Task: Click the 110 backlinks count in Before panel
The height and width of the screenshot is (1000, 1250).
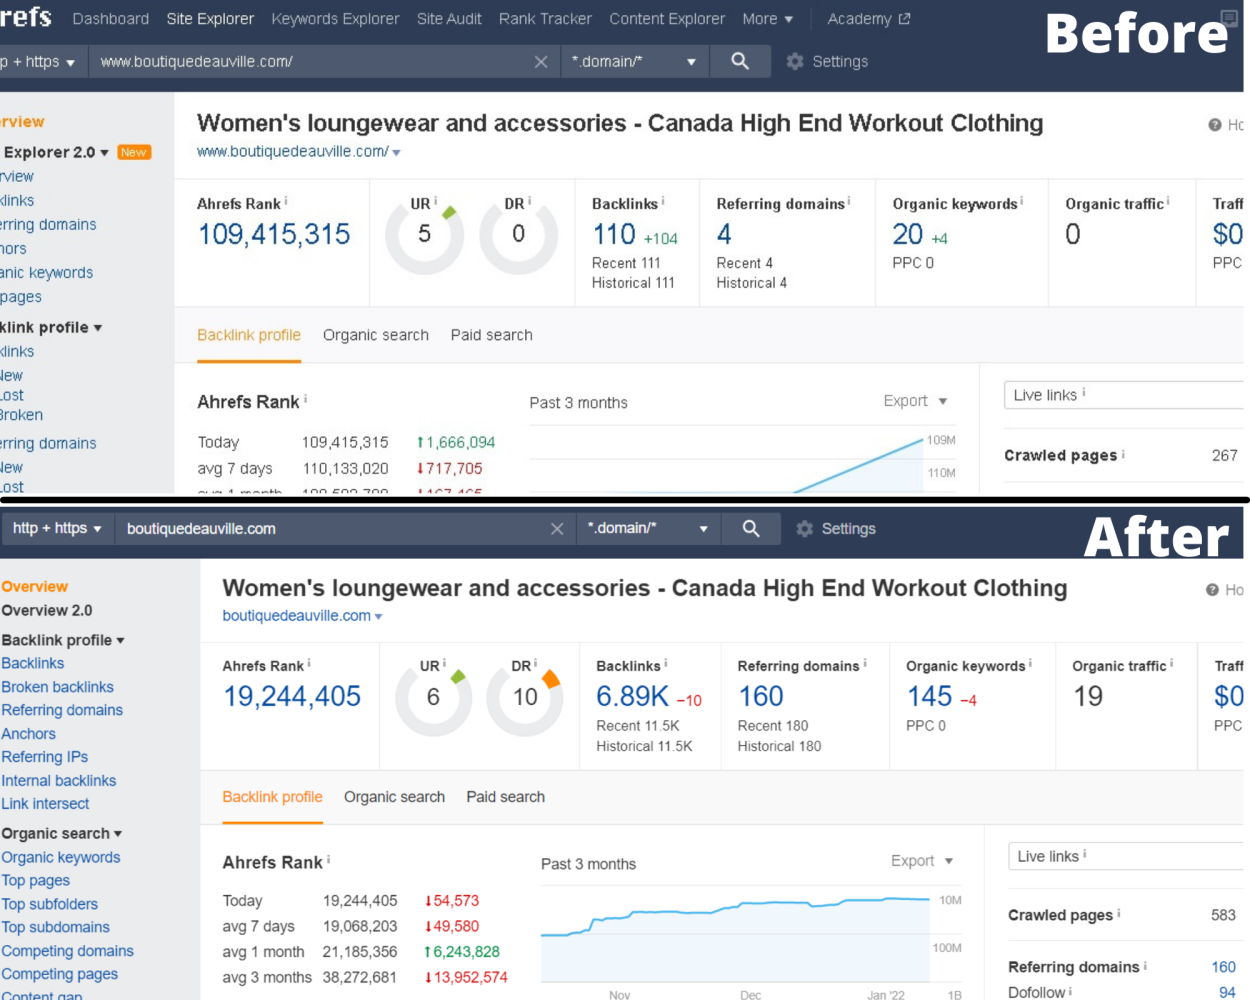Action: 614,234
